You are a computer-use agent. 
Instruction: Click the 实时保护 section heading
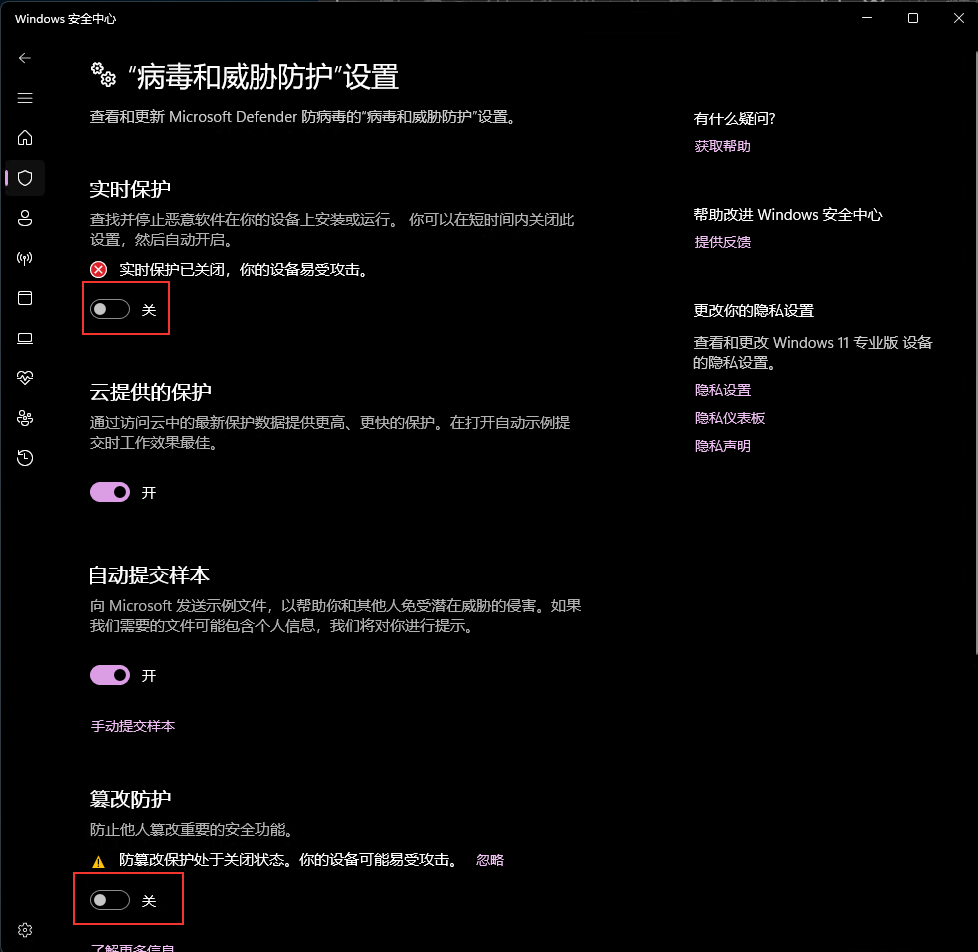[x=130, y=189]
